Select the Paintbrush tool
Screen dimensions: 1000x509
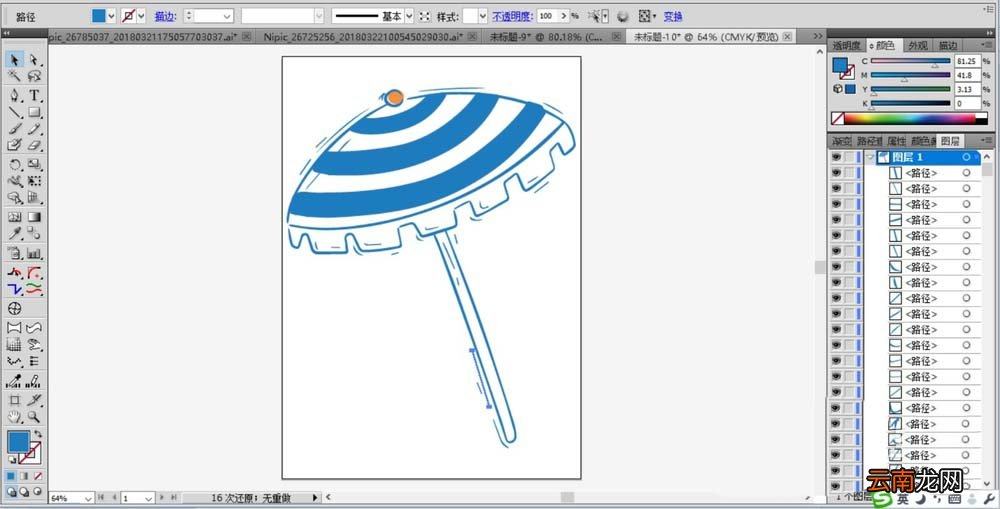pos(15,129)
